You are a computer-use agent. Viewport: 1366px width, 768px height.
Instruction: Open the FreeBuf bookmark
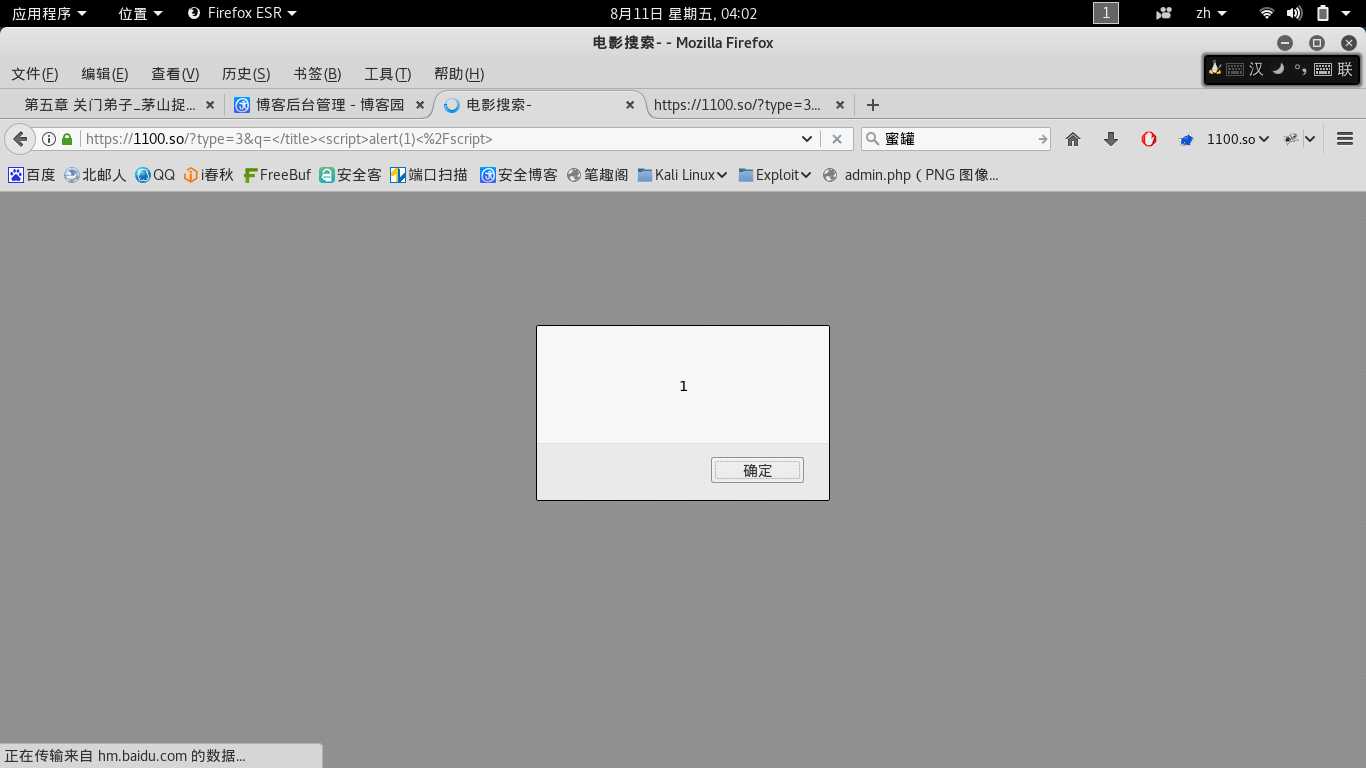pyautogui.click(x=277, y=175)
